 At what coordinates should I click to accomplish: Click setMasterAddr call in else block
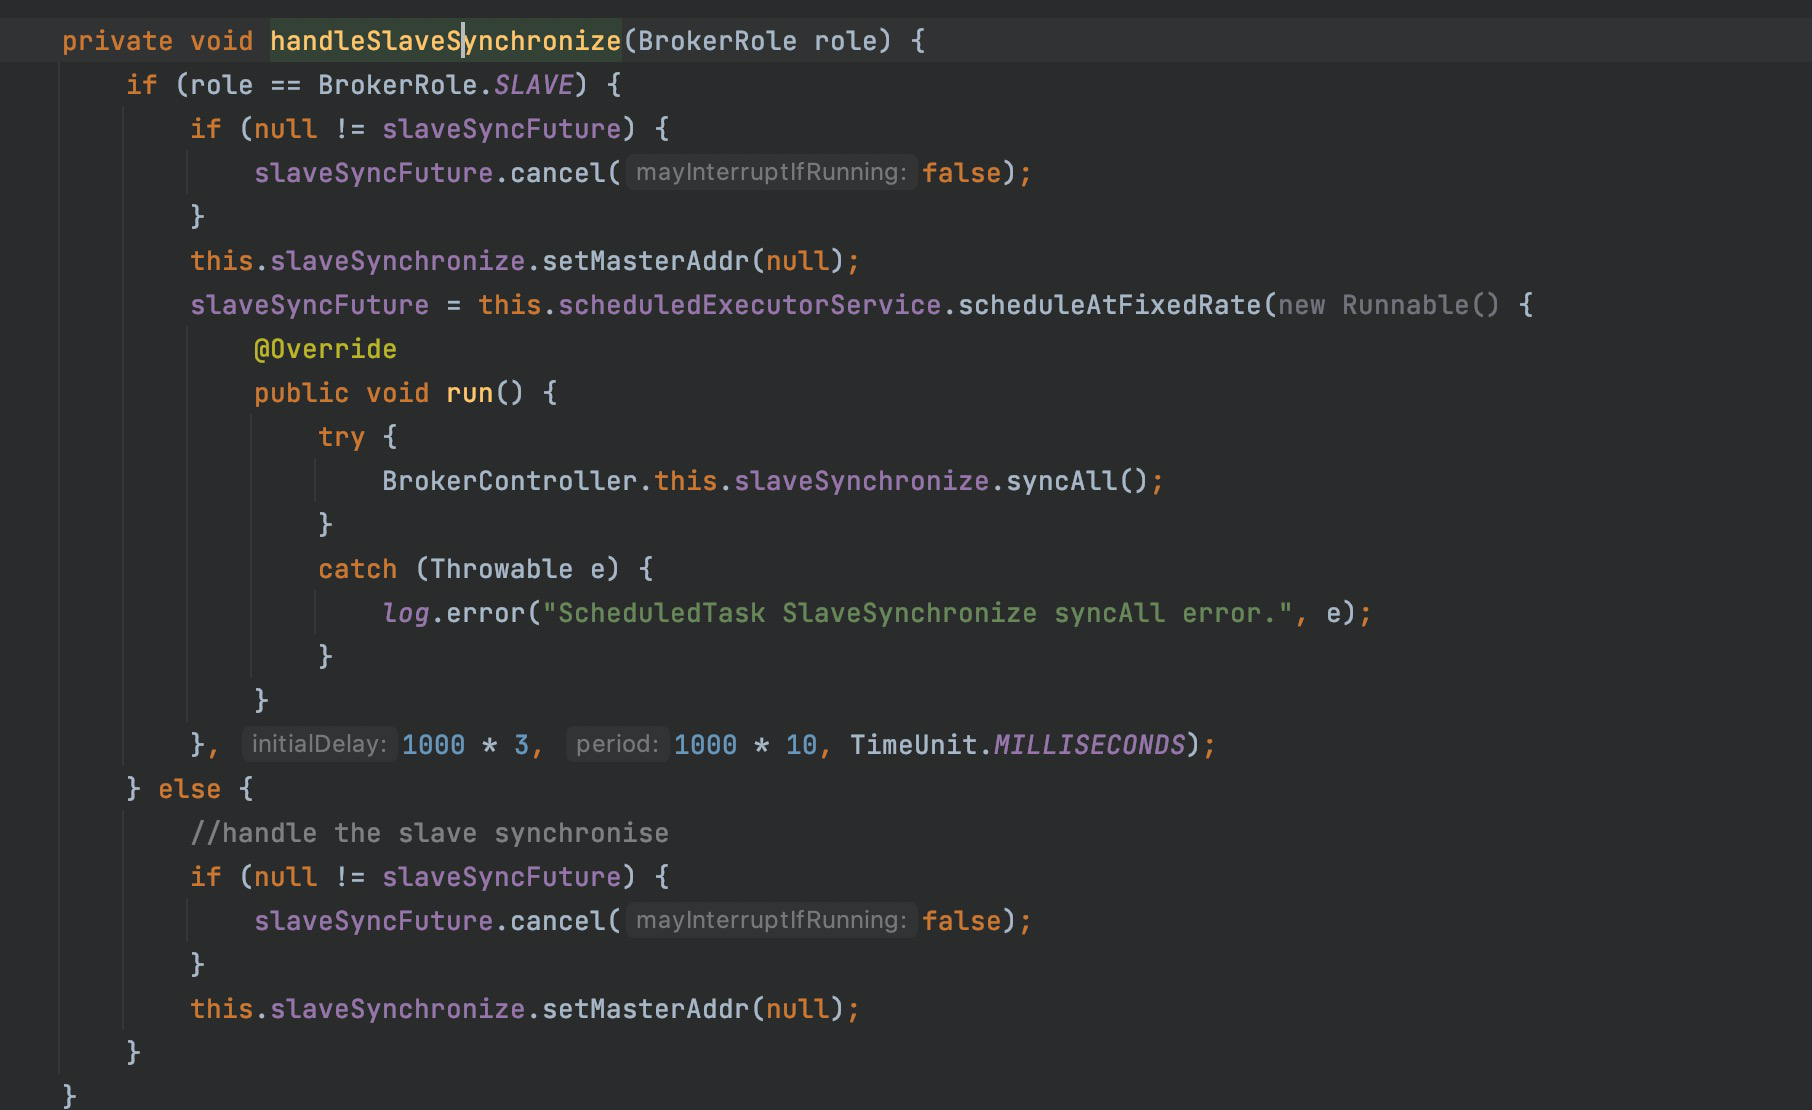[645, 1009]
